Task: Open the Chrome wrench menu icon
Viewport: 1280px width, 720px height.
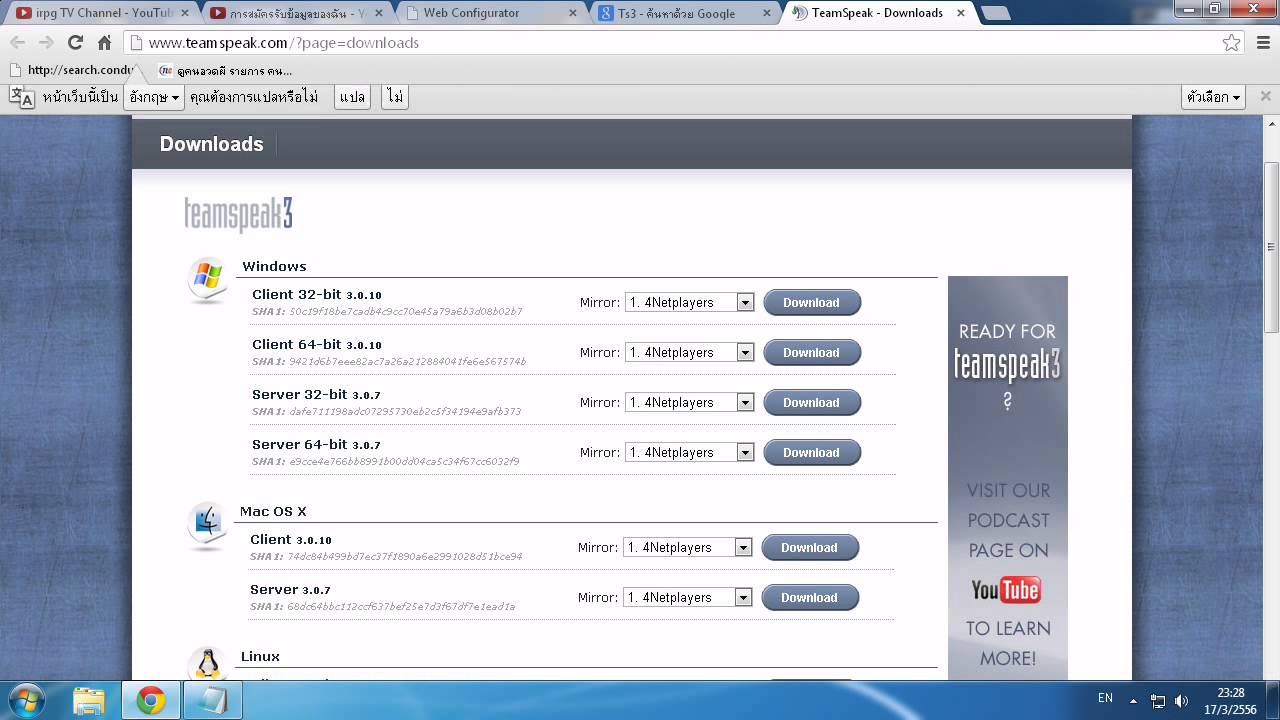Action: 1262,43
